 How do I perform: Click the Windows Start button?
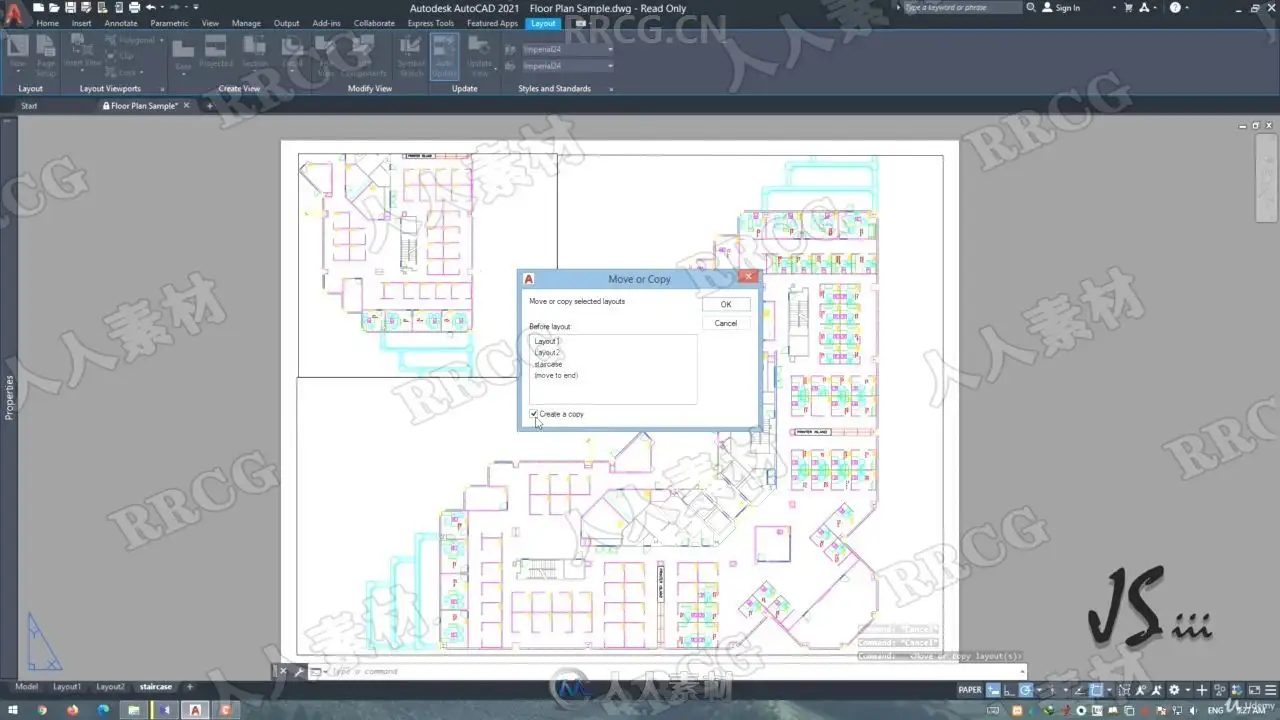click(12, 710)
